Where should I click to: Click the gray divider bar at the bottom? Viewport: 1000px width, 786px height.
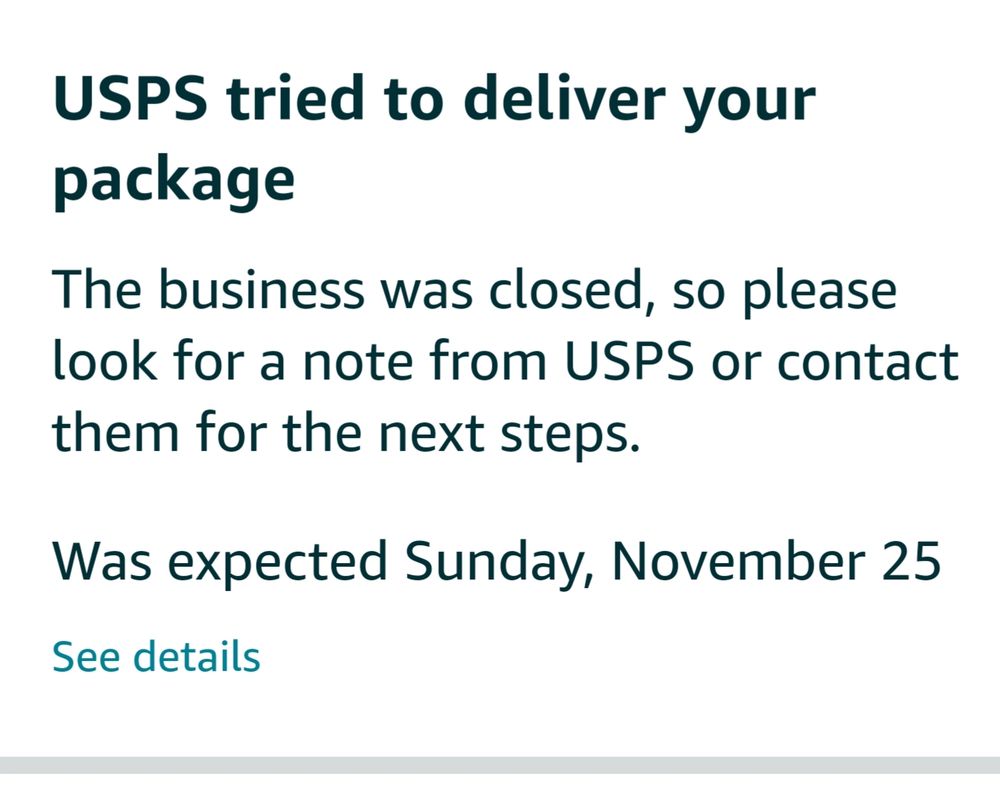coord(500,765)
